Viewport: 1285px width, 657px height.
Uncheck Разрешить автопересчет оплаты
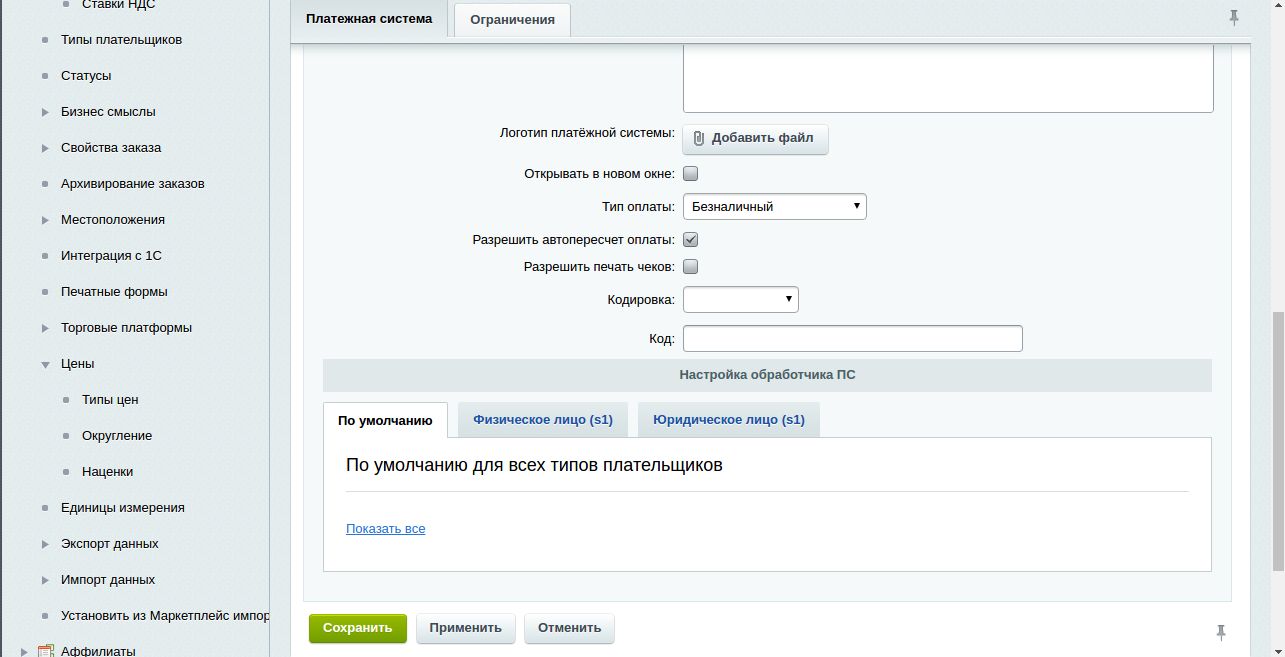point(690,240)
